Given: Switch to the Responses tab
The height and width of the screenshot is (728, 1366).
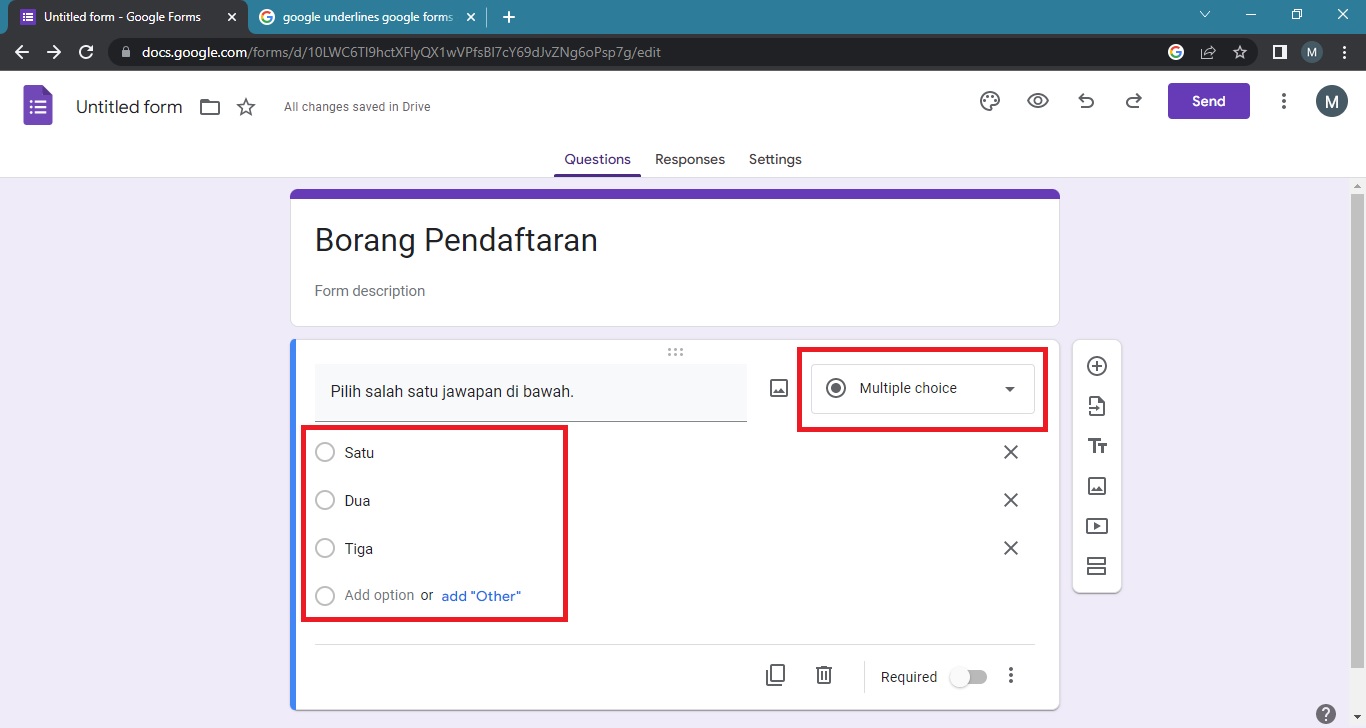Looking at the screenshot, I should (x=690, y=159).
